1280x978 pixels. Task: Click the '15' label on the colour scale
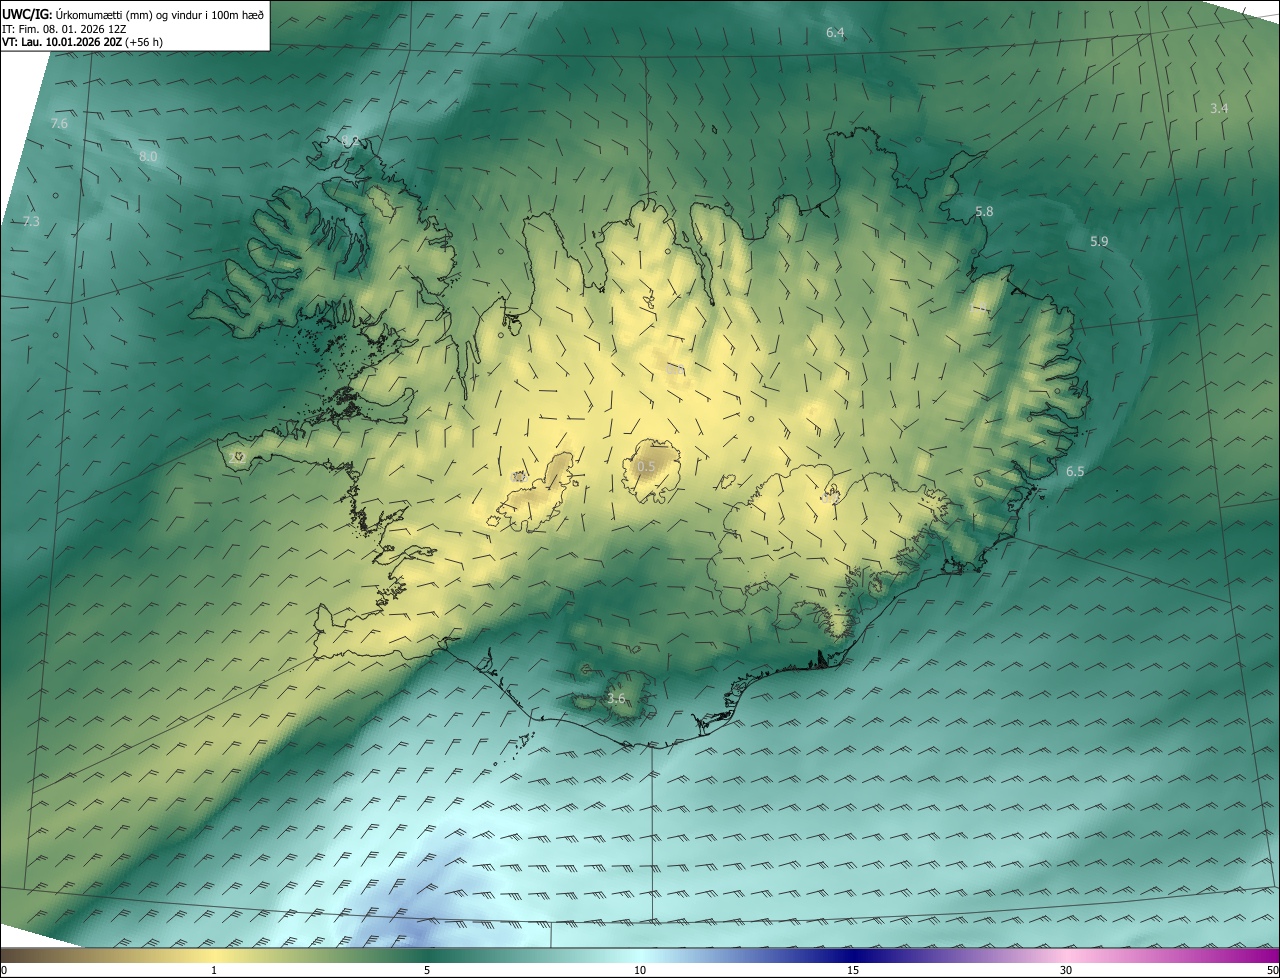coord(853,970)
